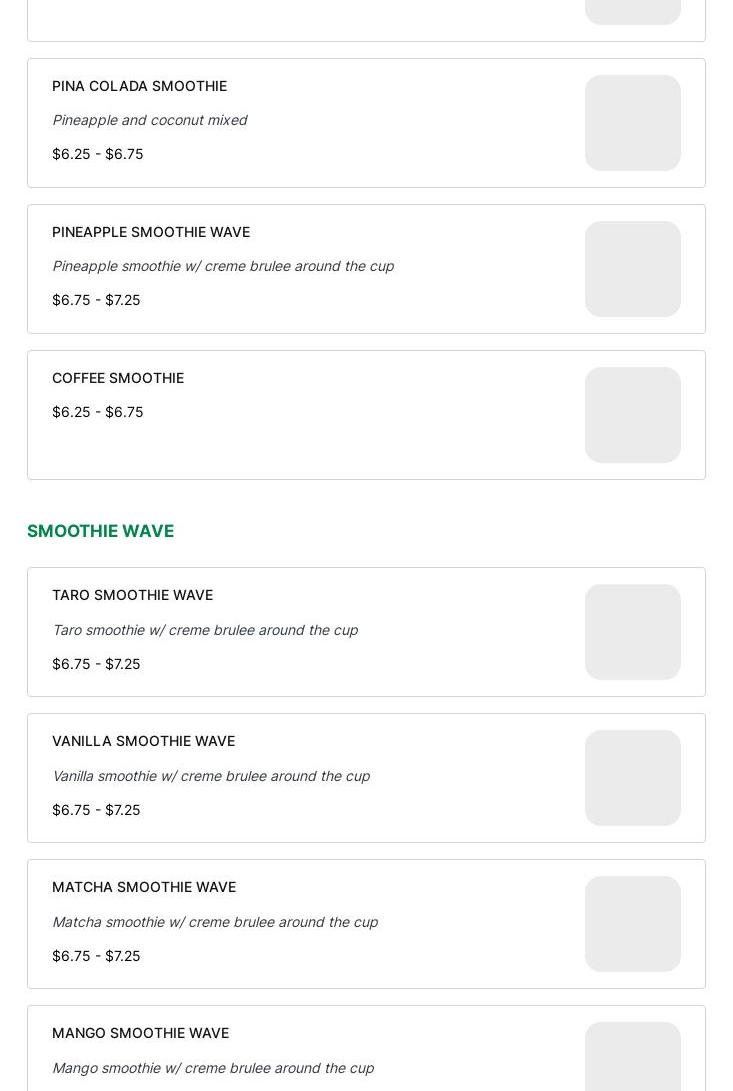Open the Mango Smoothie Wave title
The height and width of the screenshot is (1091, 733).
[x=140, y=1033]
